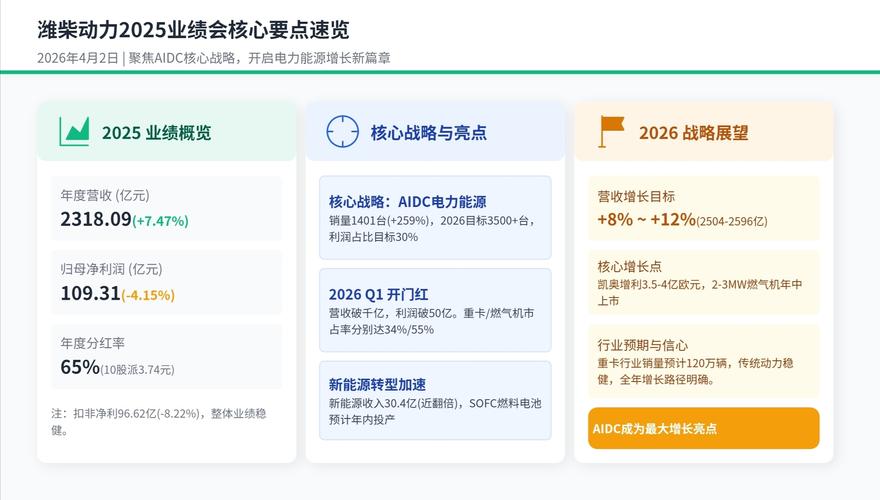
Task: Click the footnote about 扣非净利96.62亿
Action: pos(158,421)
